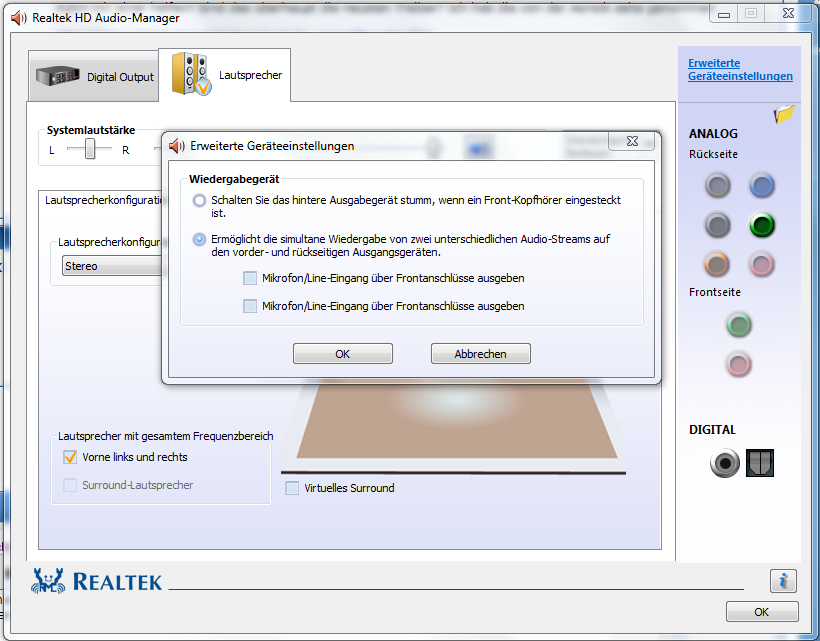Click the pink rear microphone jack
Image resolution: width=820 pixels, height=641 pixels.
point(761,264)
